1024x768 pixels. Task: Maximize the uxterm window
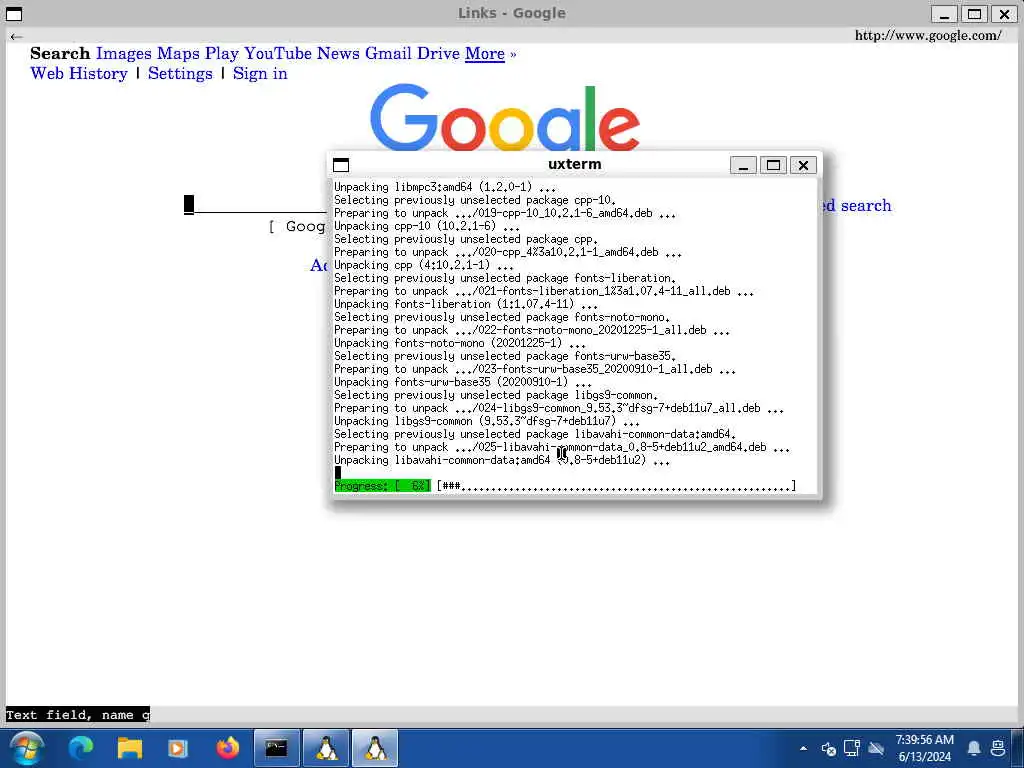point(773,165)
